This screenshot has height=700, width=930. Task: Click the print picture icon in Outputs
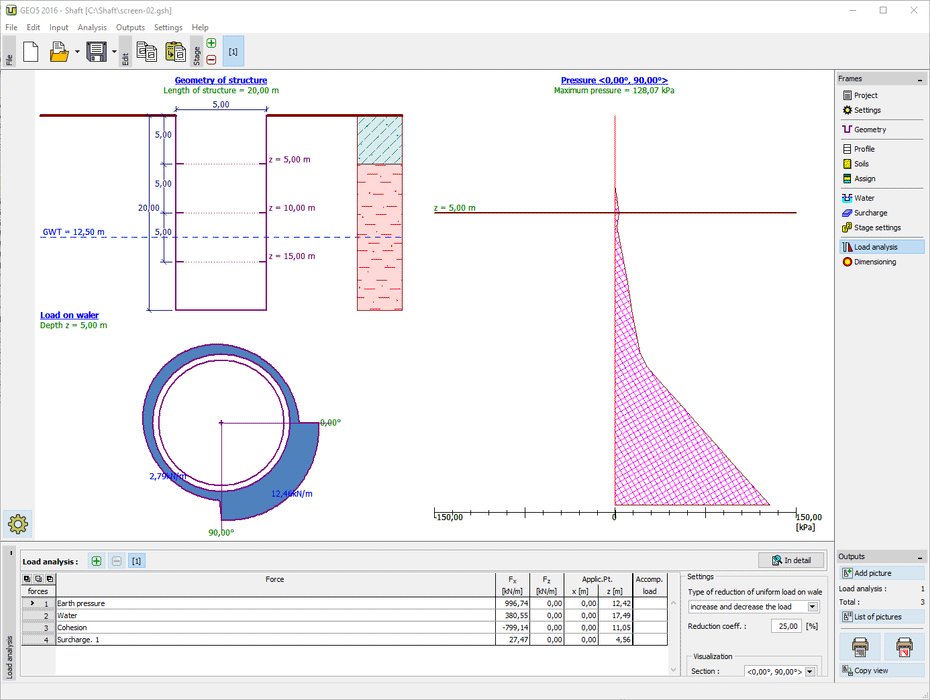[859, 647]
